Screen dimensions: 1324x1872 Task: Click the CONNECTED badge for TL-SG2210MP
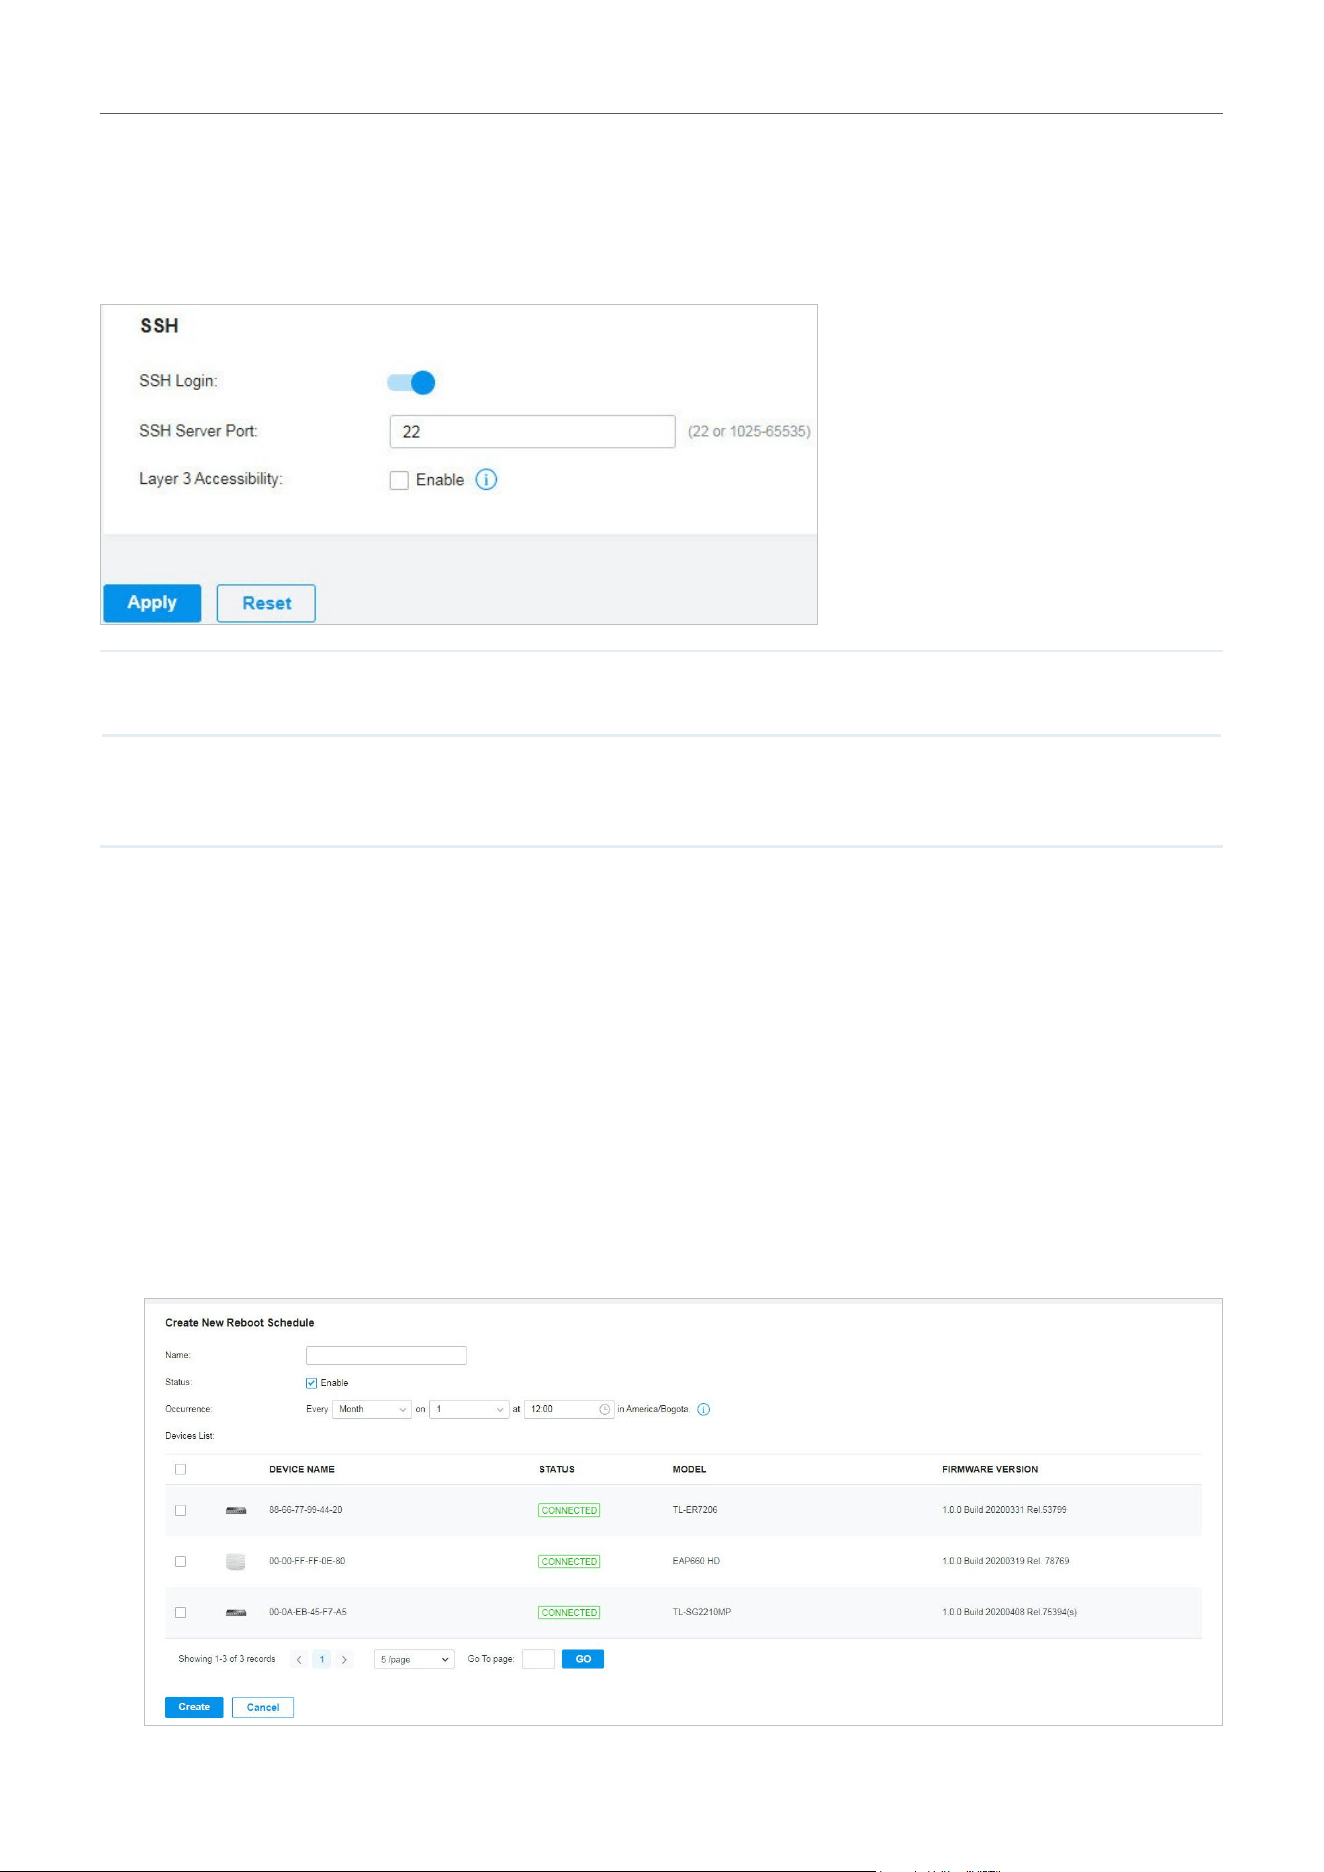[569, 1612]
